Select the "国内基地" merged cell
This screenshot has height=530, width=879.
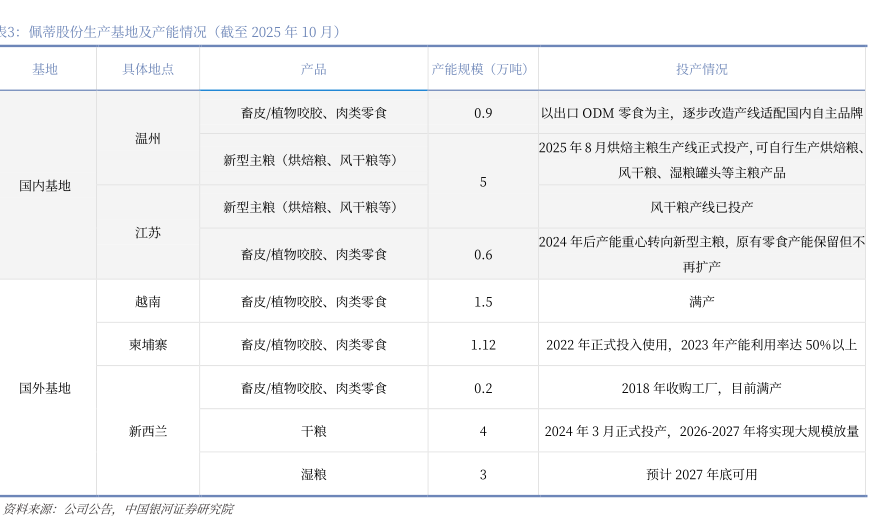point(45,185)
